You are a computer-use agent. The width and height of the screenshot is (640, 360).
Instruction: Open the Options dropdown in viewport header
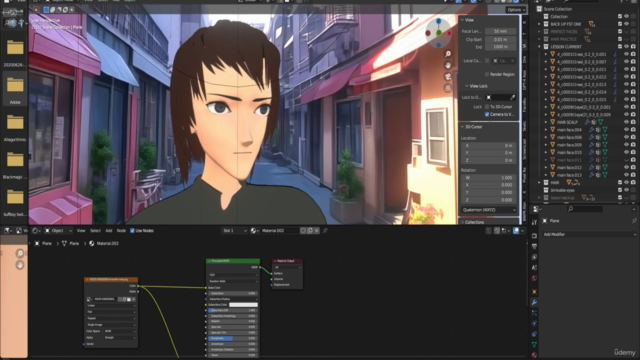point(516,10)
